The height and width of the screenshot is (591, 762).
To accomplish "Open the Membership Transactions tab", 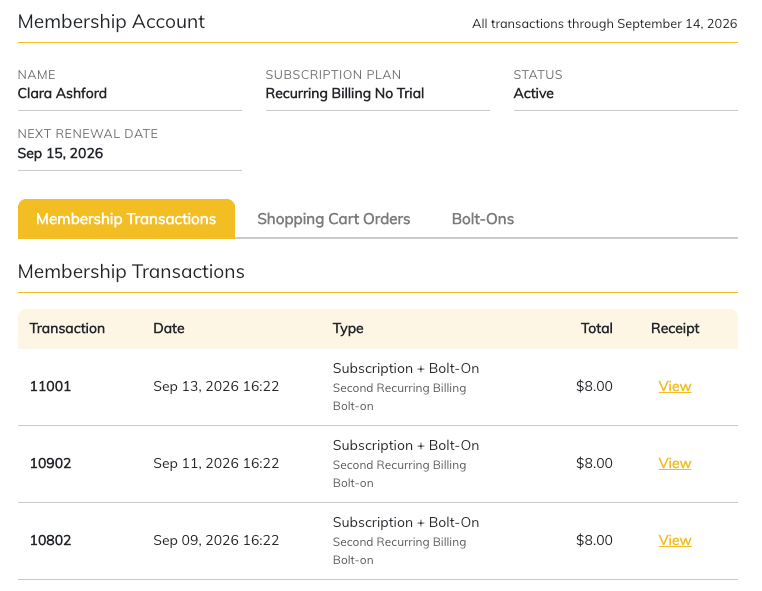I will coord(126,219).
